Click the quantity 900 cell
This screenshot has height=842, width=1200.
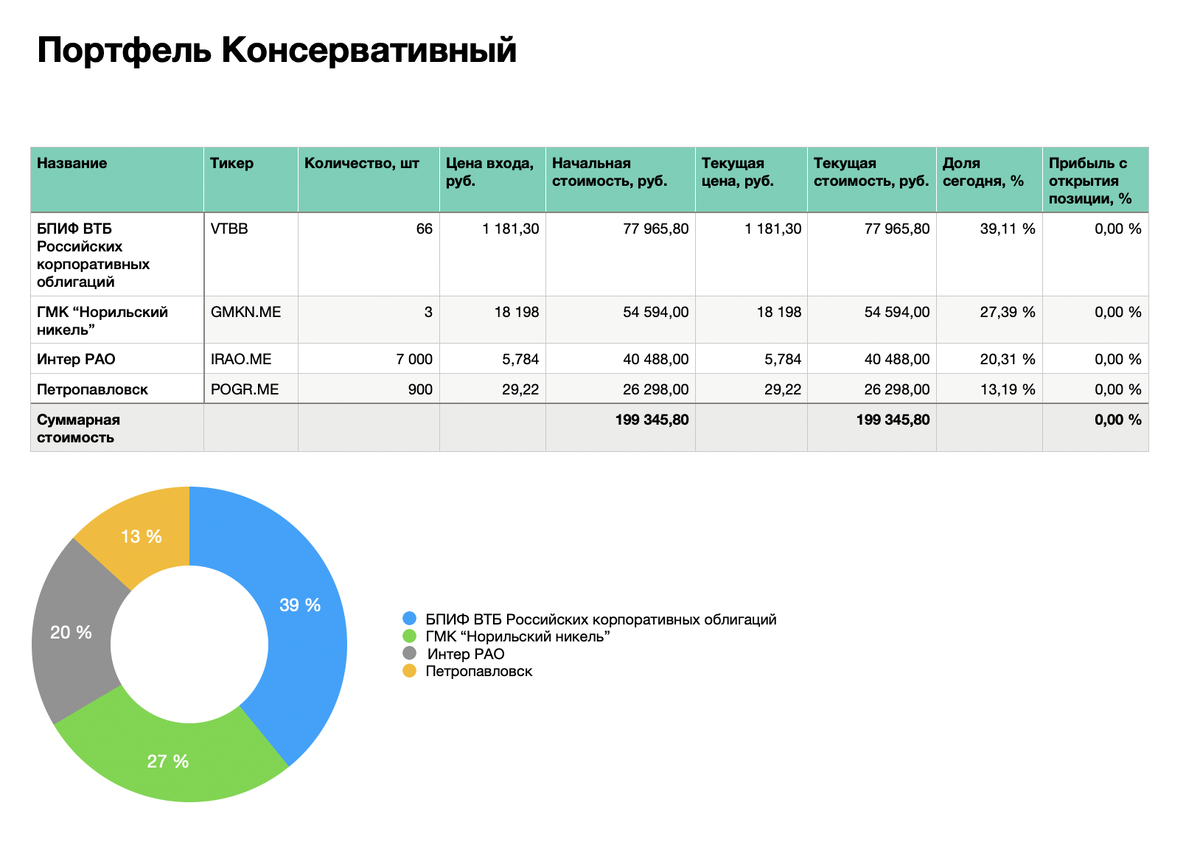click(x=369, y=389)
